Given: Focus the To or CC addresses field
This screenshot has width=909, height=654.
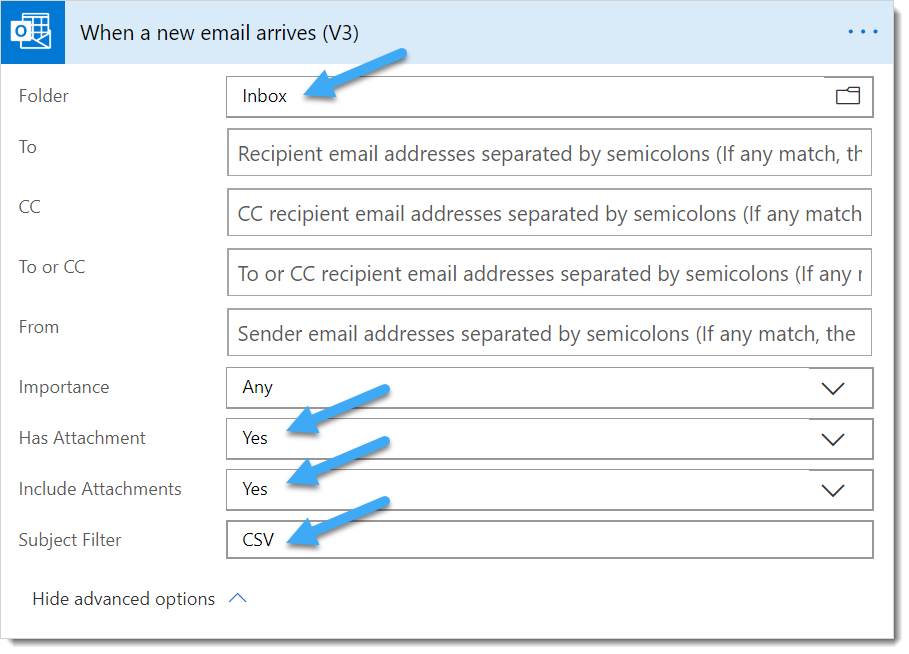Looking at the screenshot, I should [550, 272].
